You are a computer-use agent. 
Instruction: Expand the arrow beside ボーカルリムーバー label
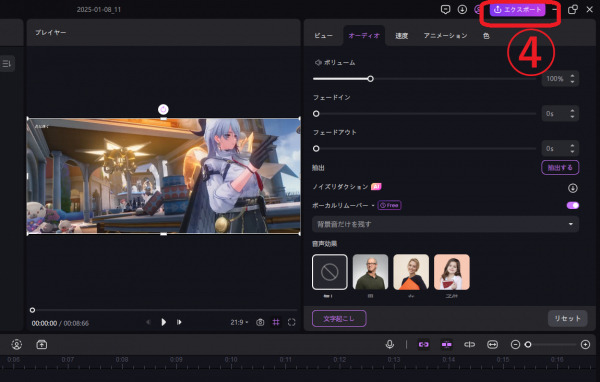[x=373, y=206]
